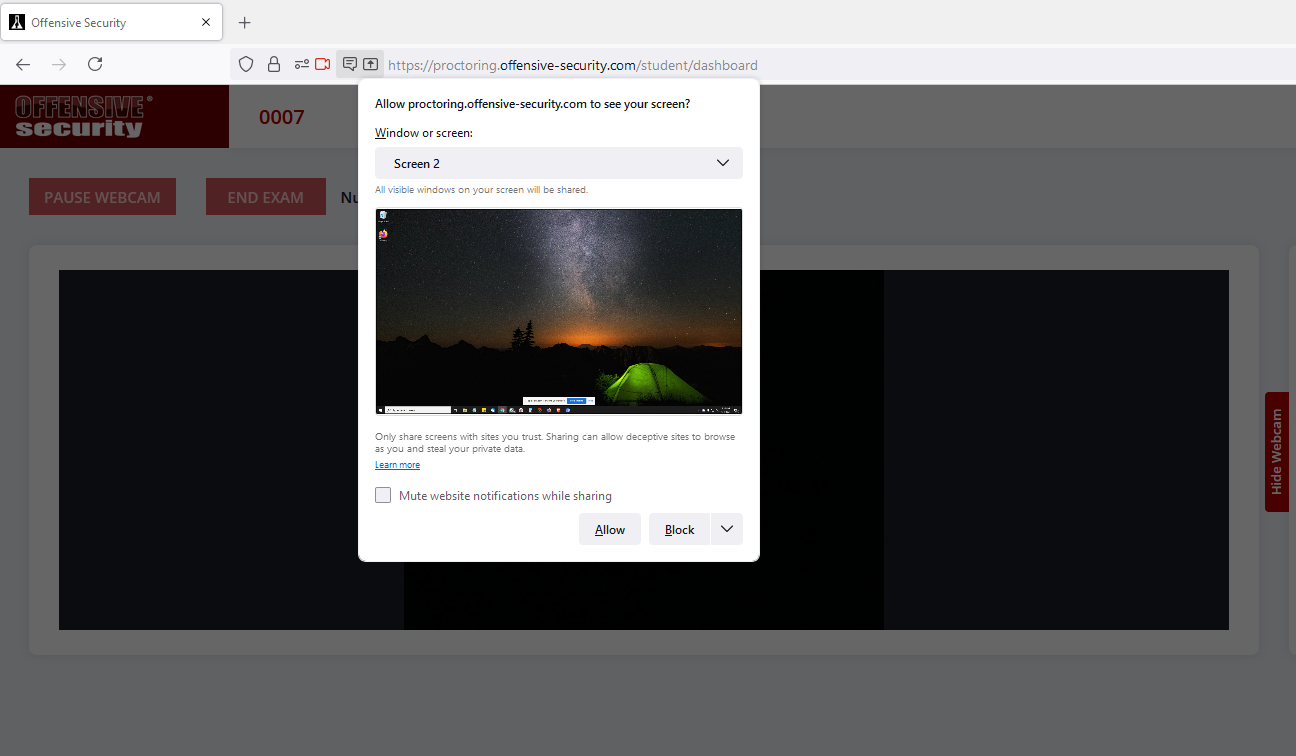The image size is (1296, 756).
Task: Open the Screen 2 window selection dropdown
Action: click(x=558, y=163)
